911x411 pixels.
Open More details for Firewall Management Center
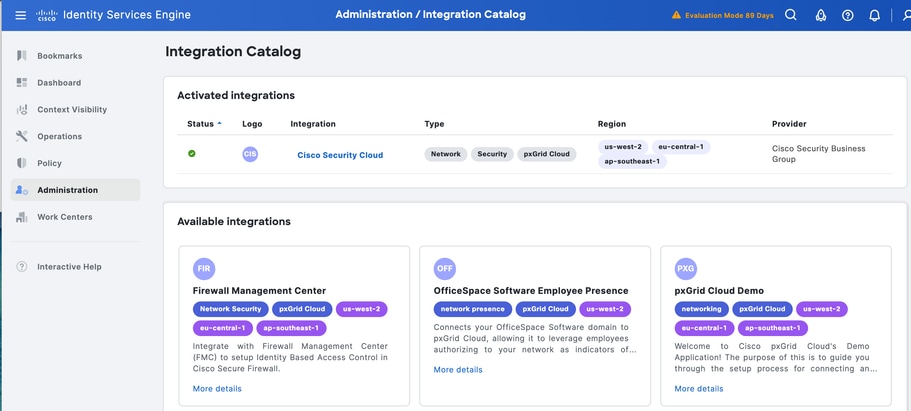coord(217,388)
